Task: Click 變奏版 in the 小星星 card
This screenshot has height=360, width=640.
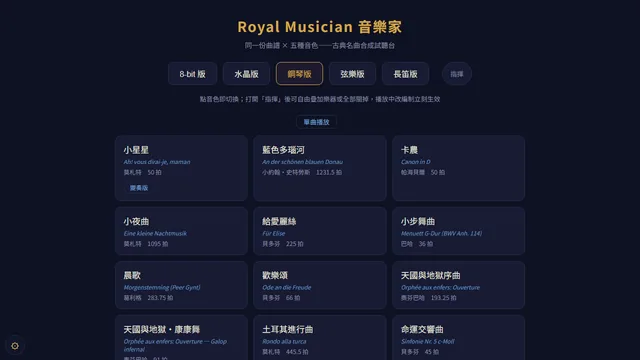Action: 139,188
